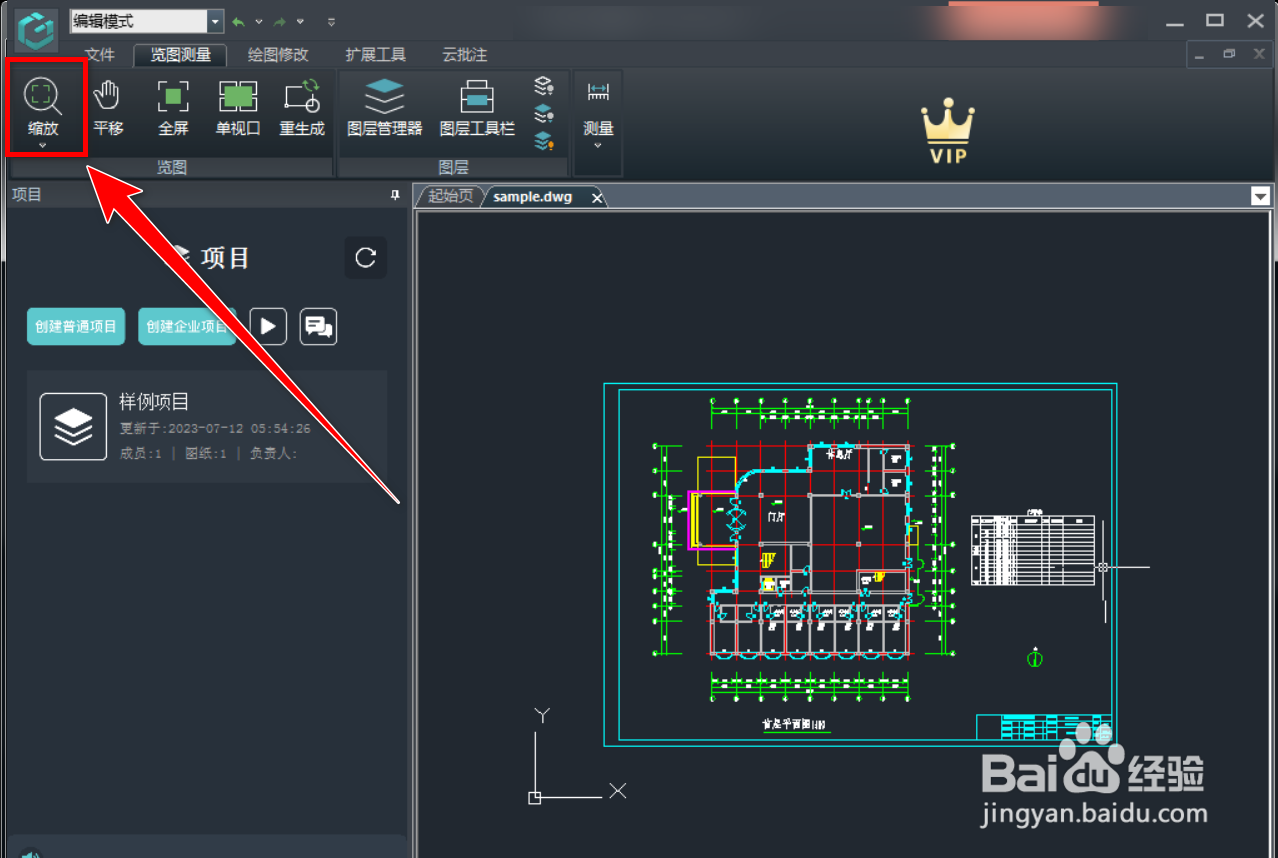Select the sample.dwg document tab

point(534,197)
